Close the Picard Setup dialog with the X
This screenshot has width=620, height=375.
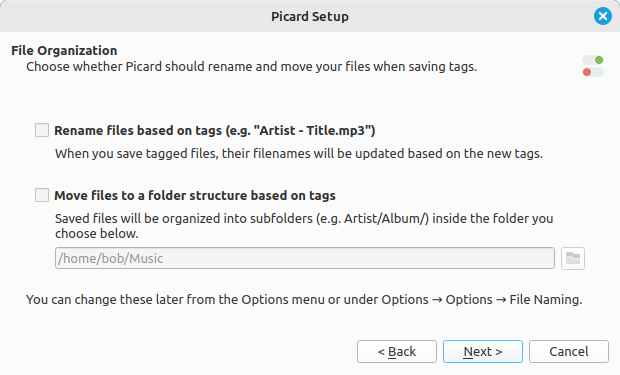pos(603,16)
